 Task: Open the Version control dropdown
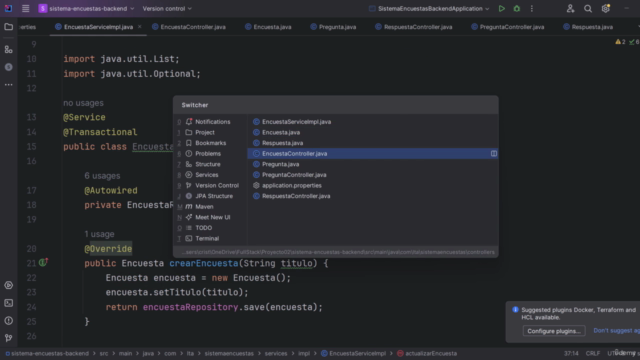[x=167, y=9]
